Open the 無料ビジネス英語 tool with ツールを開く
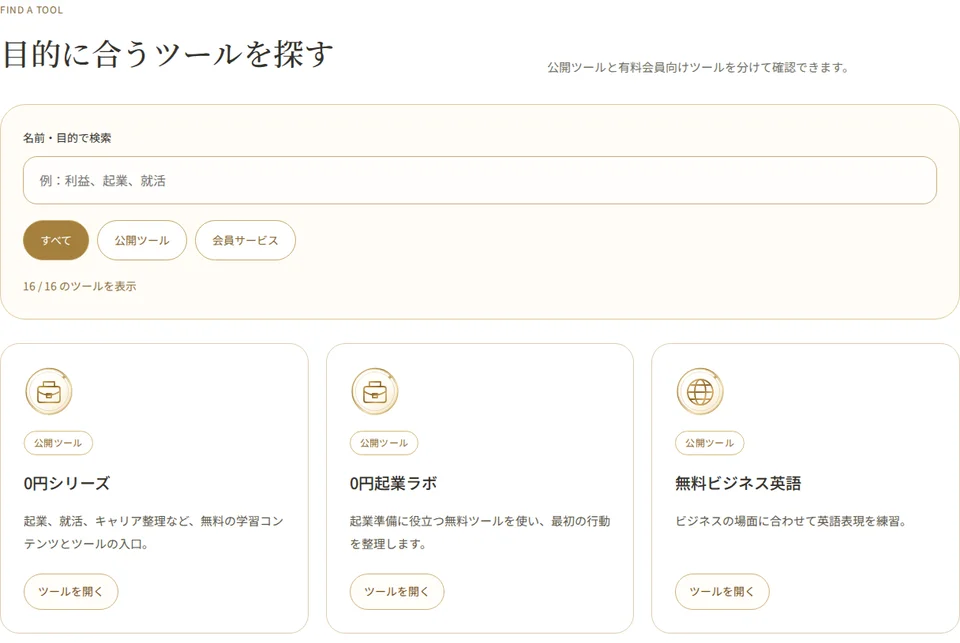This screenshot has height=643, width=960. (x=722, y=592)
